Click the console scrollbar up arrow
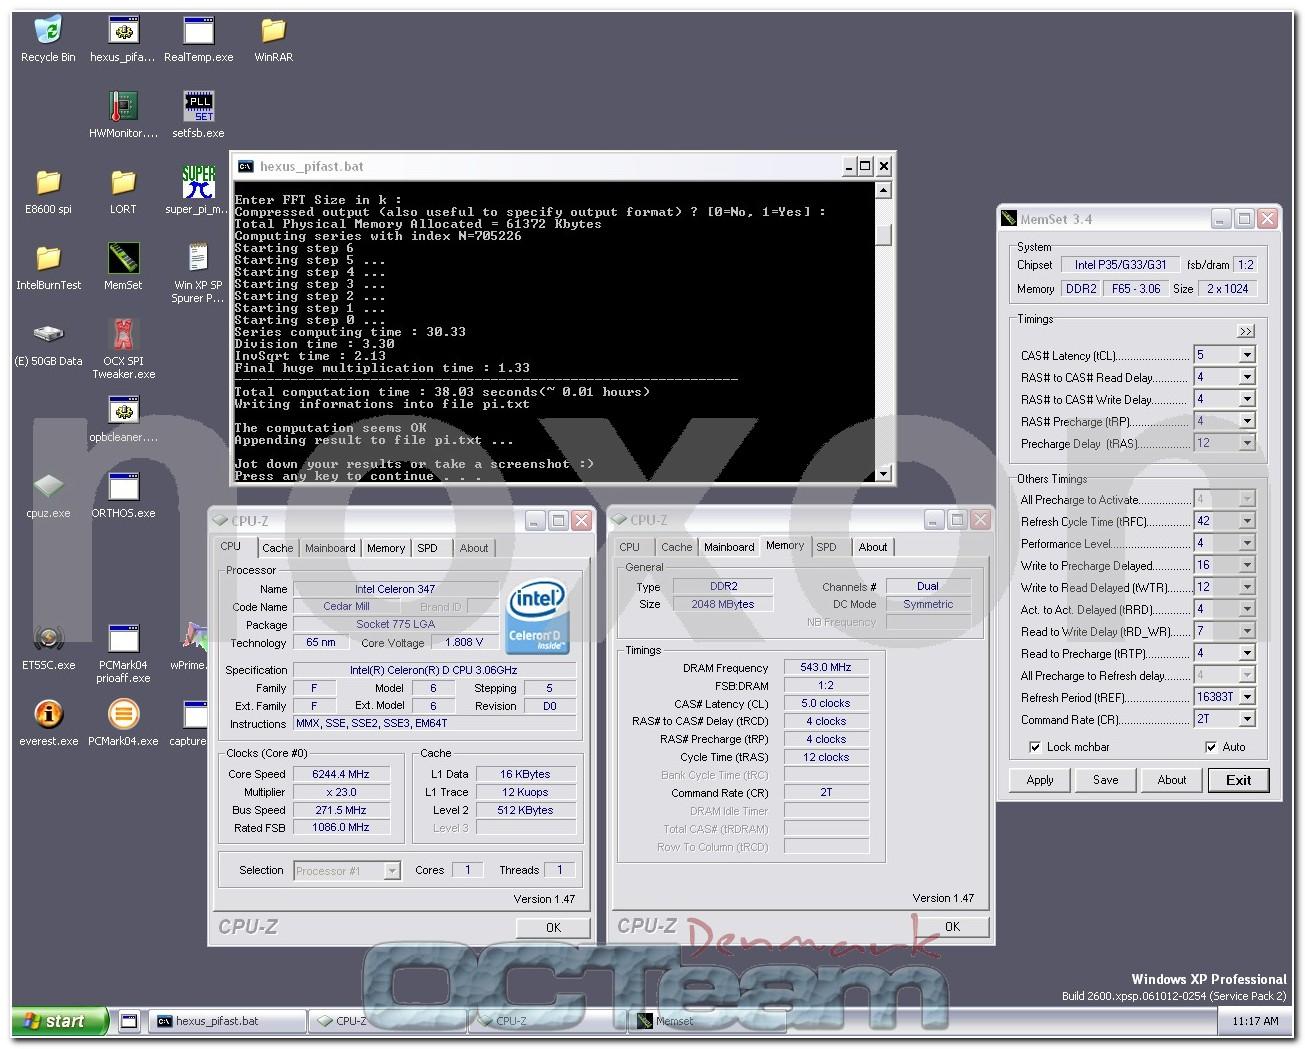 [x=883, y=190]
